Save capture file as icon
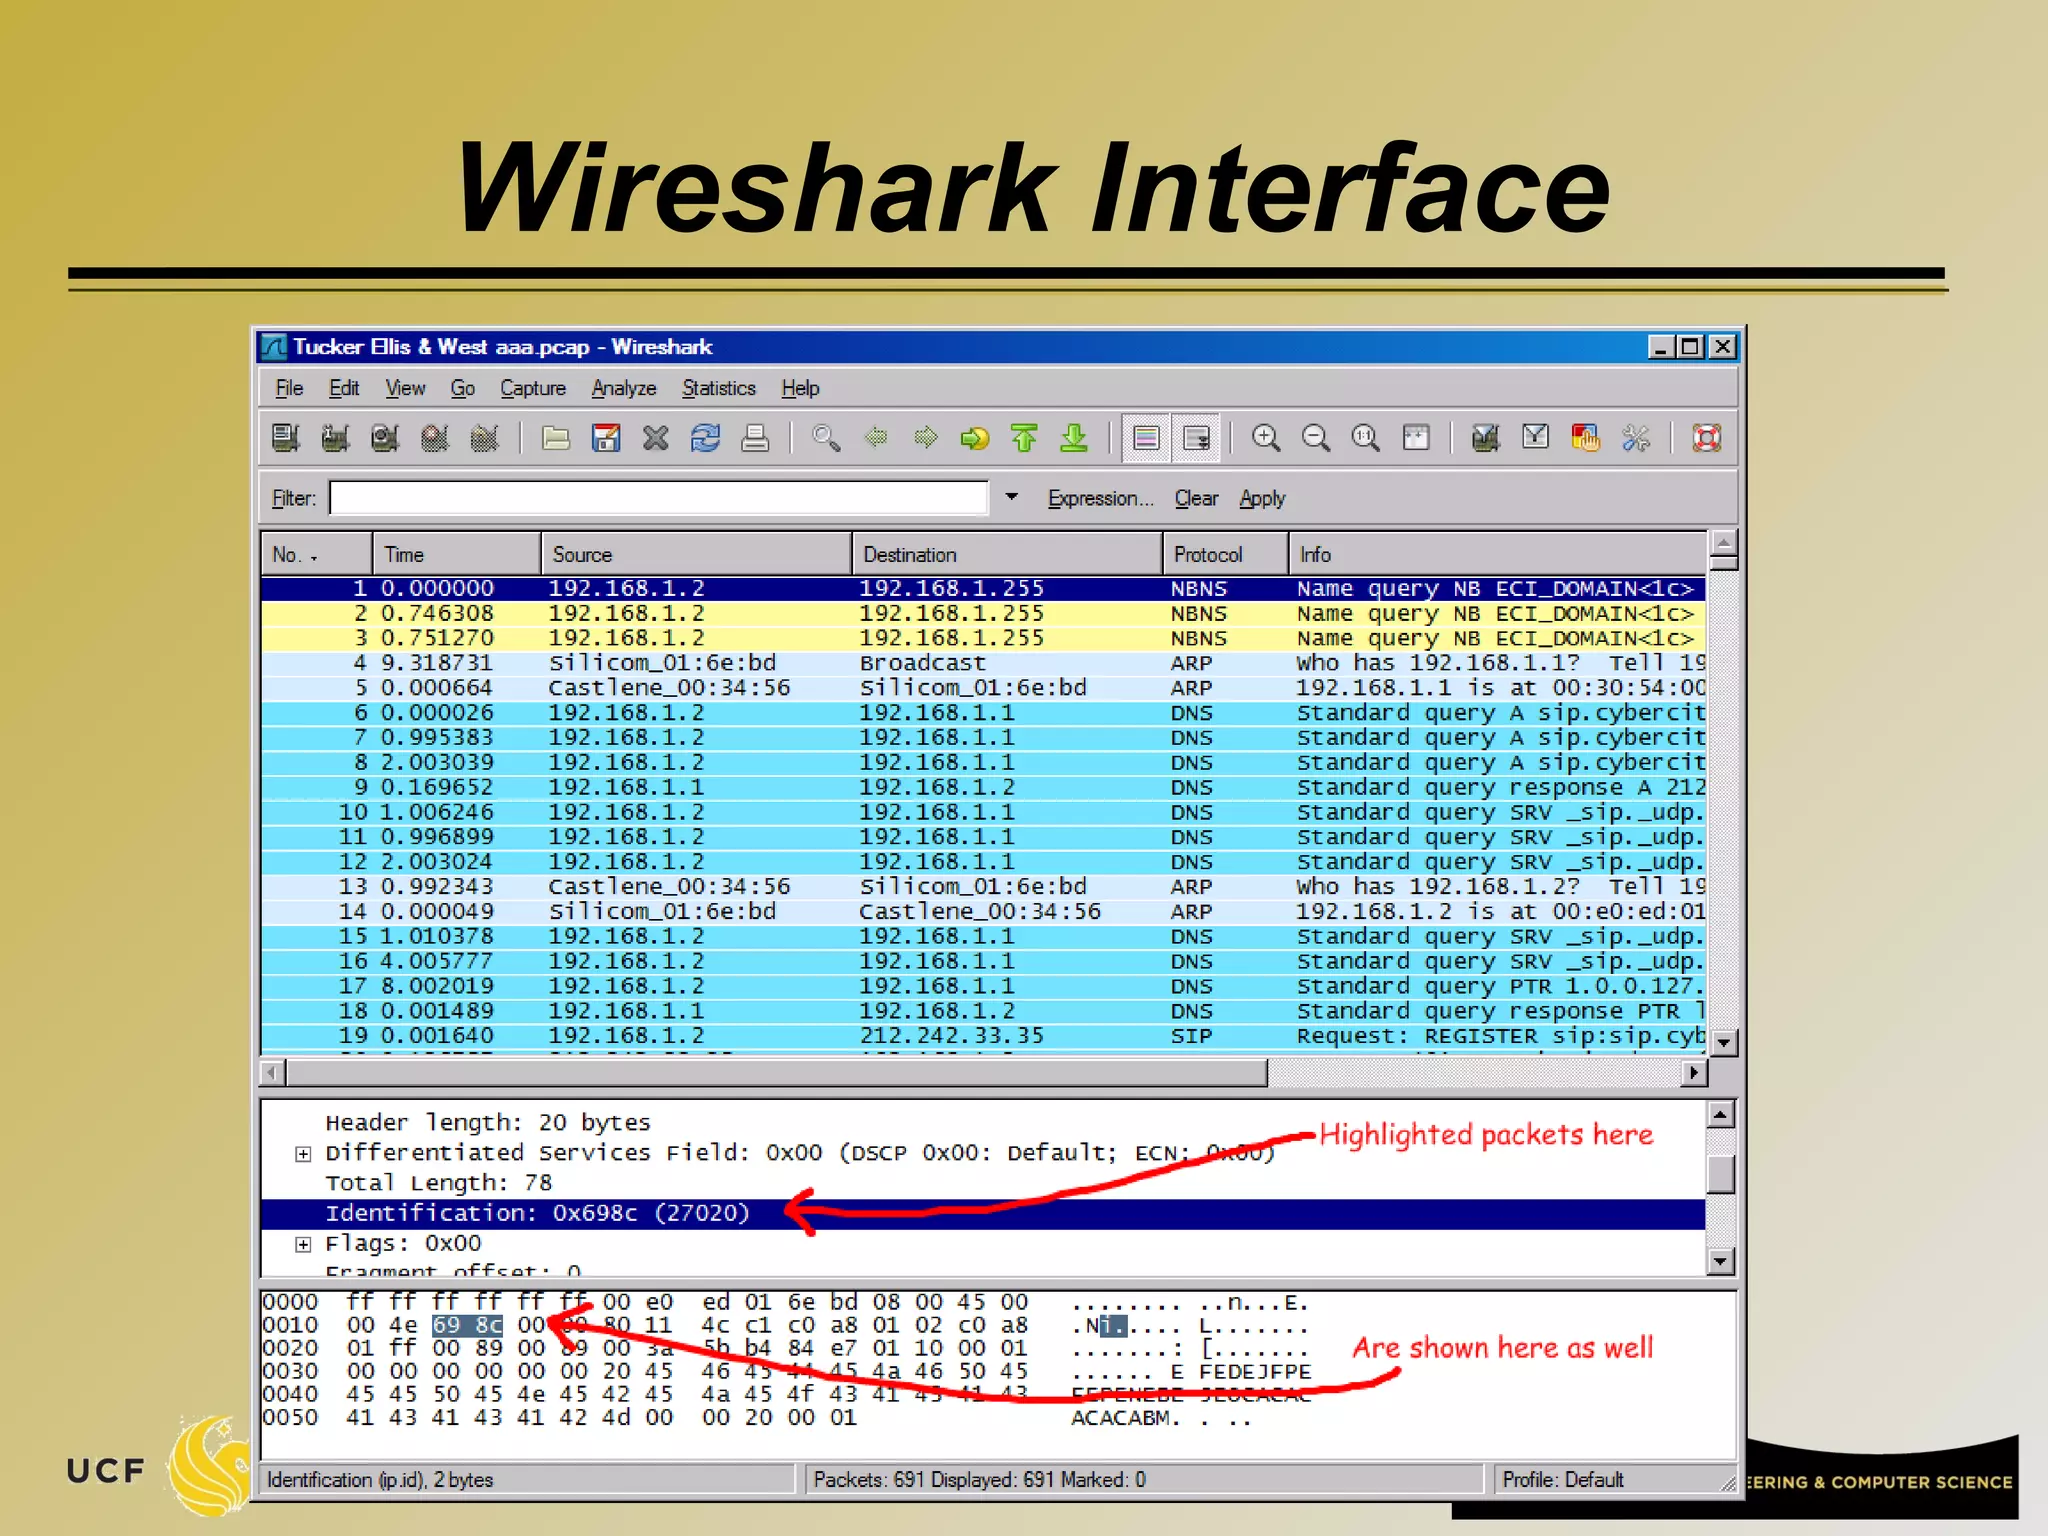Image resolution: width=2048 pixels, height=1536 pixels. 606,438
